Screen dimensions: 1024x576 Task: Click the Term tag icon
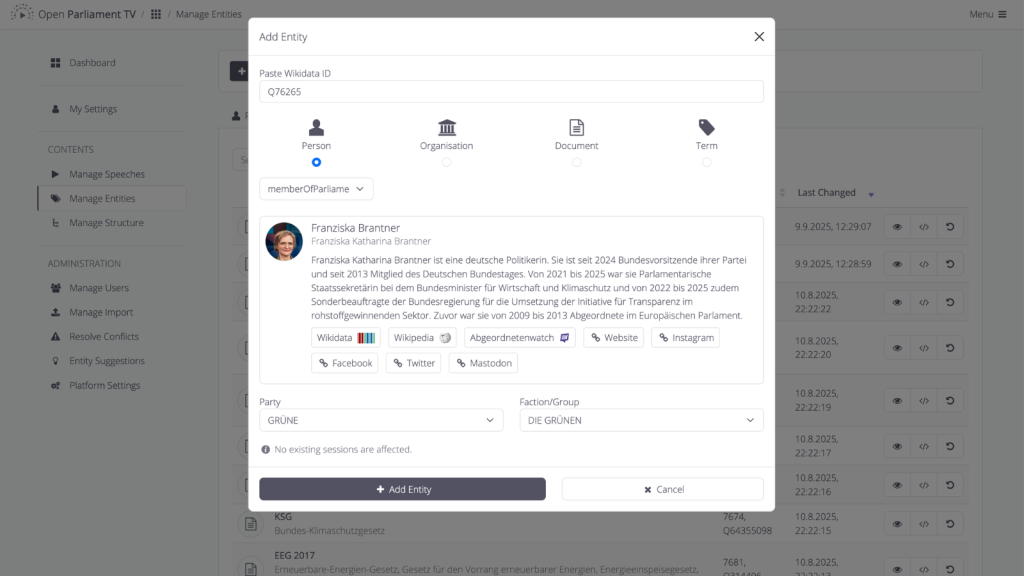tap(706, 127)
